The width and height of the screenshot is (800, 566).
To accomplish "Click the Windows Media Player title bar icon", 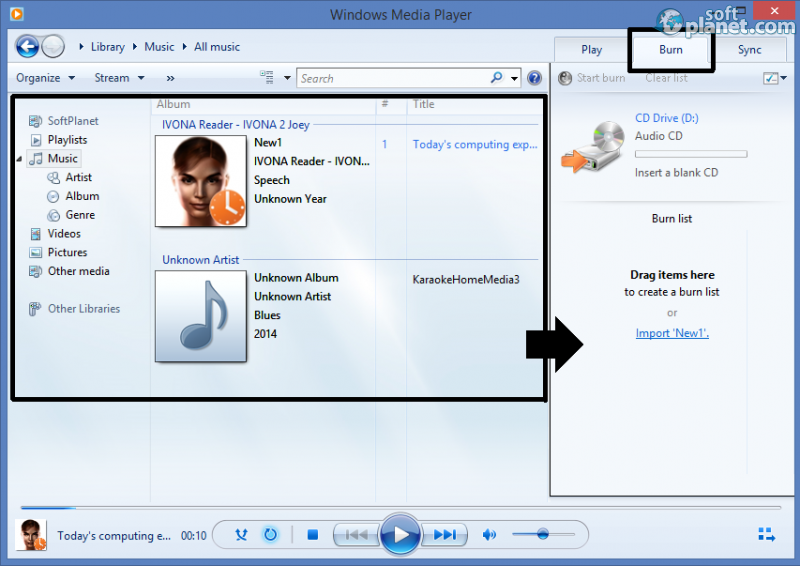I will pos(17,14).
